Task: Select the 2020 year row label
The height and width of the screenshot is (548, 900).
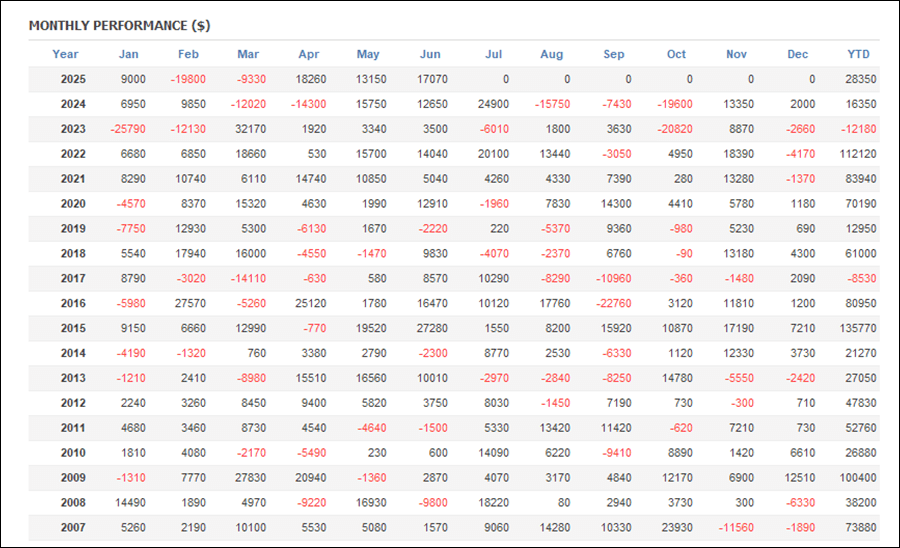Action: click(x=73, y=204)
